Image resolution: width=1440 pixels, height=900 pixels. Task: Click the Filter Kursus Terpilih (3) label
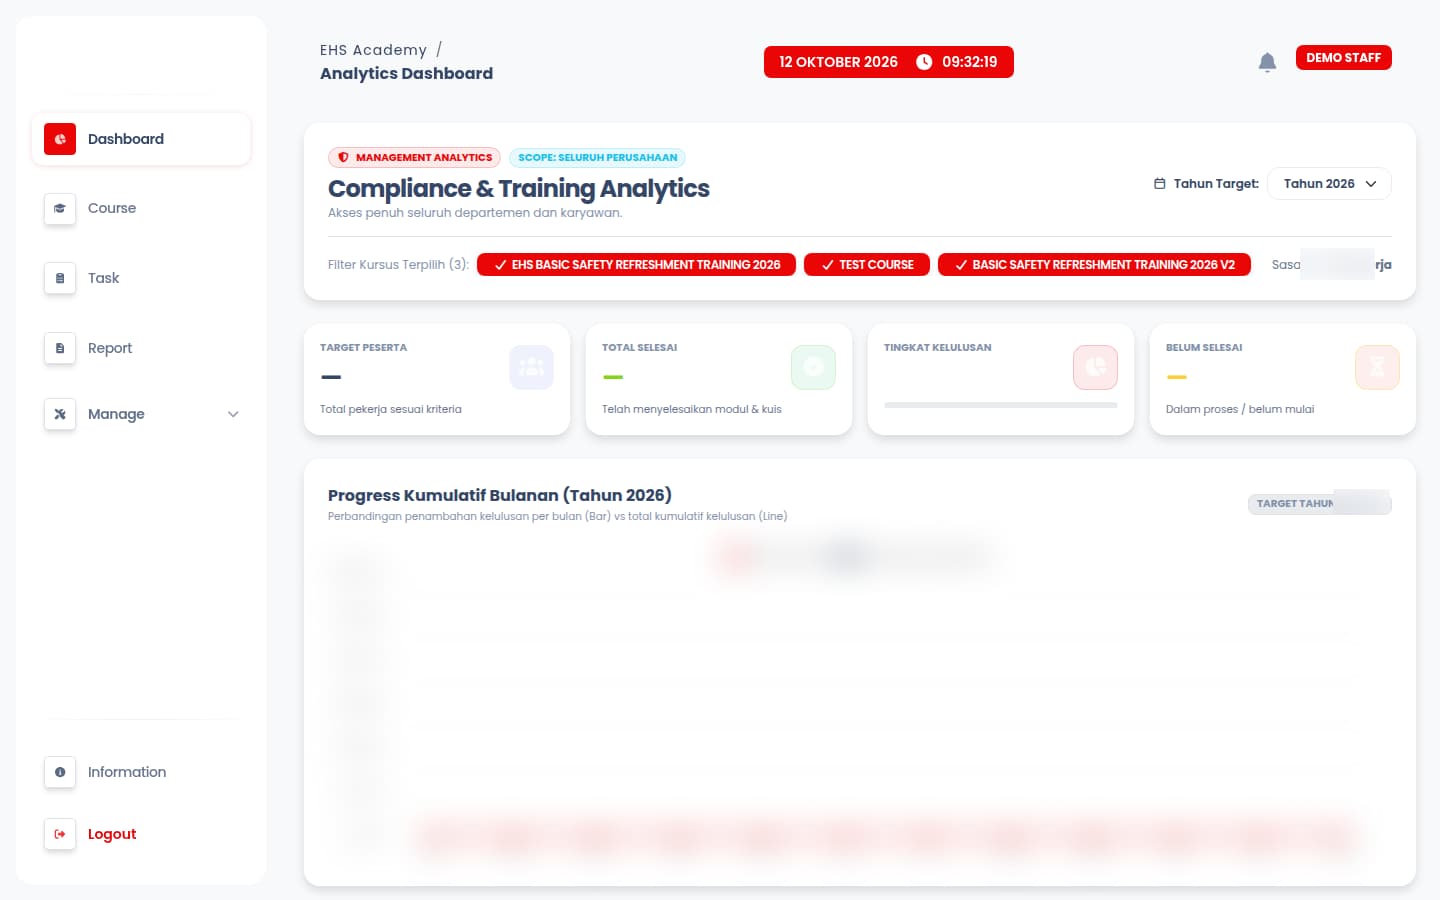coord(398,265)
